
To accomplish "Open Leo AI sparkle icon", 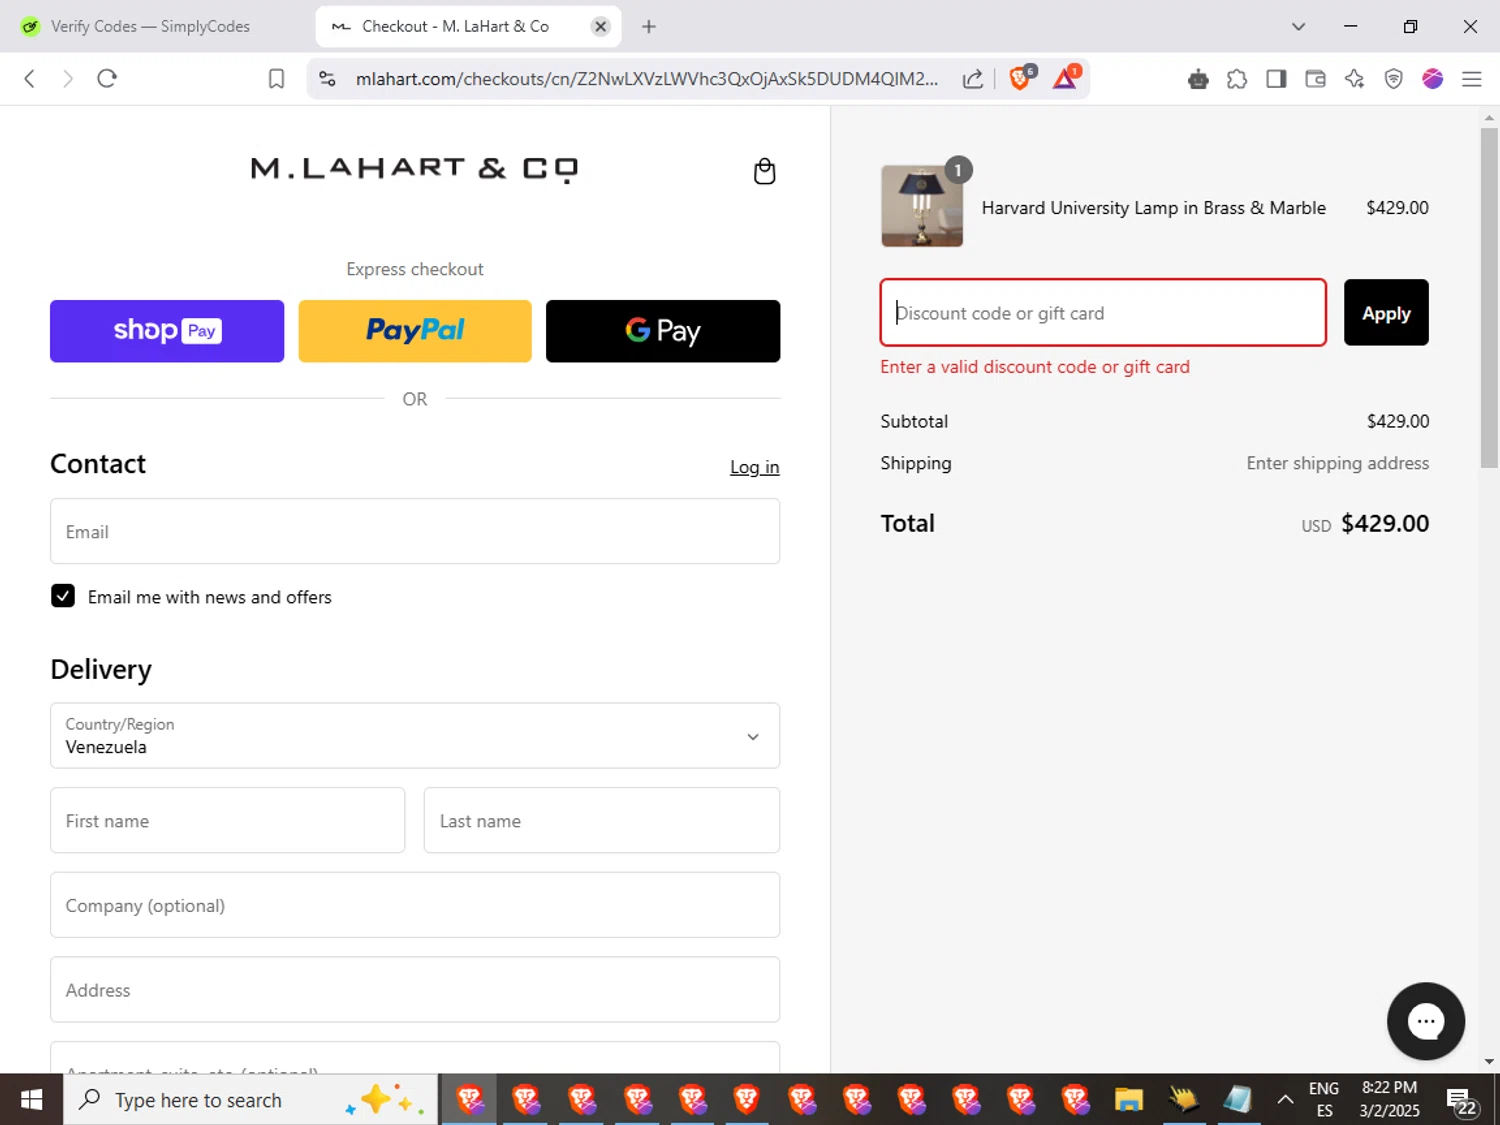I will coord(1354,79).
